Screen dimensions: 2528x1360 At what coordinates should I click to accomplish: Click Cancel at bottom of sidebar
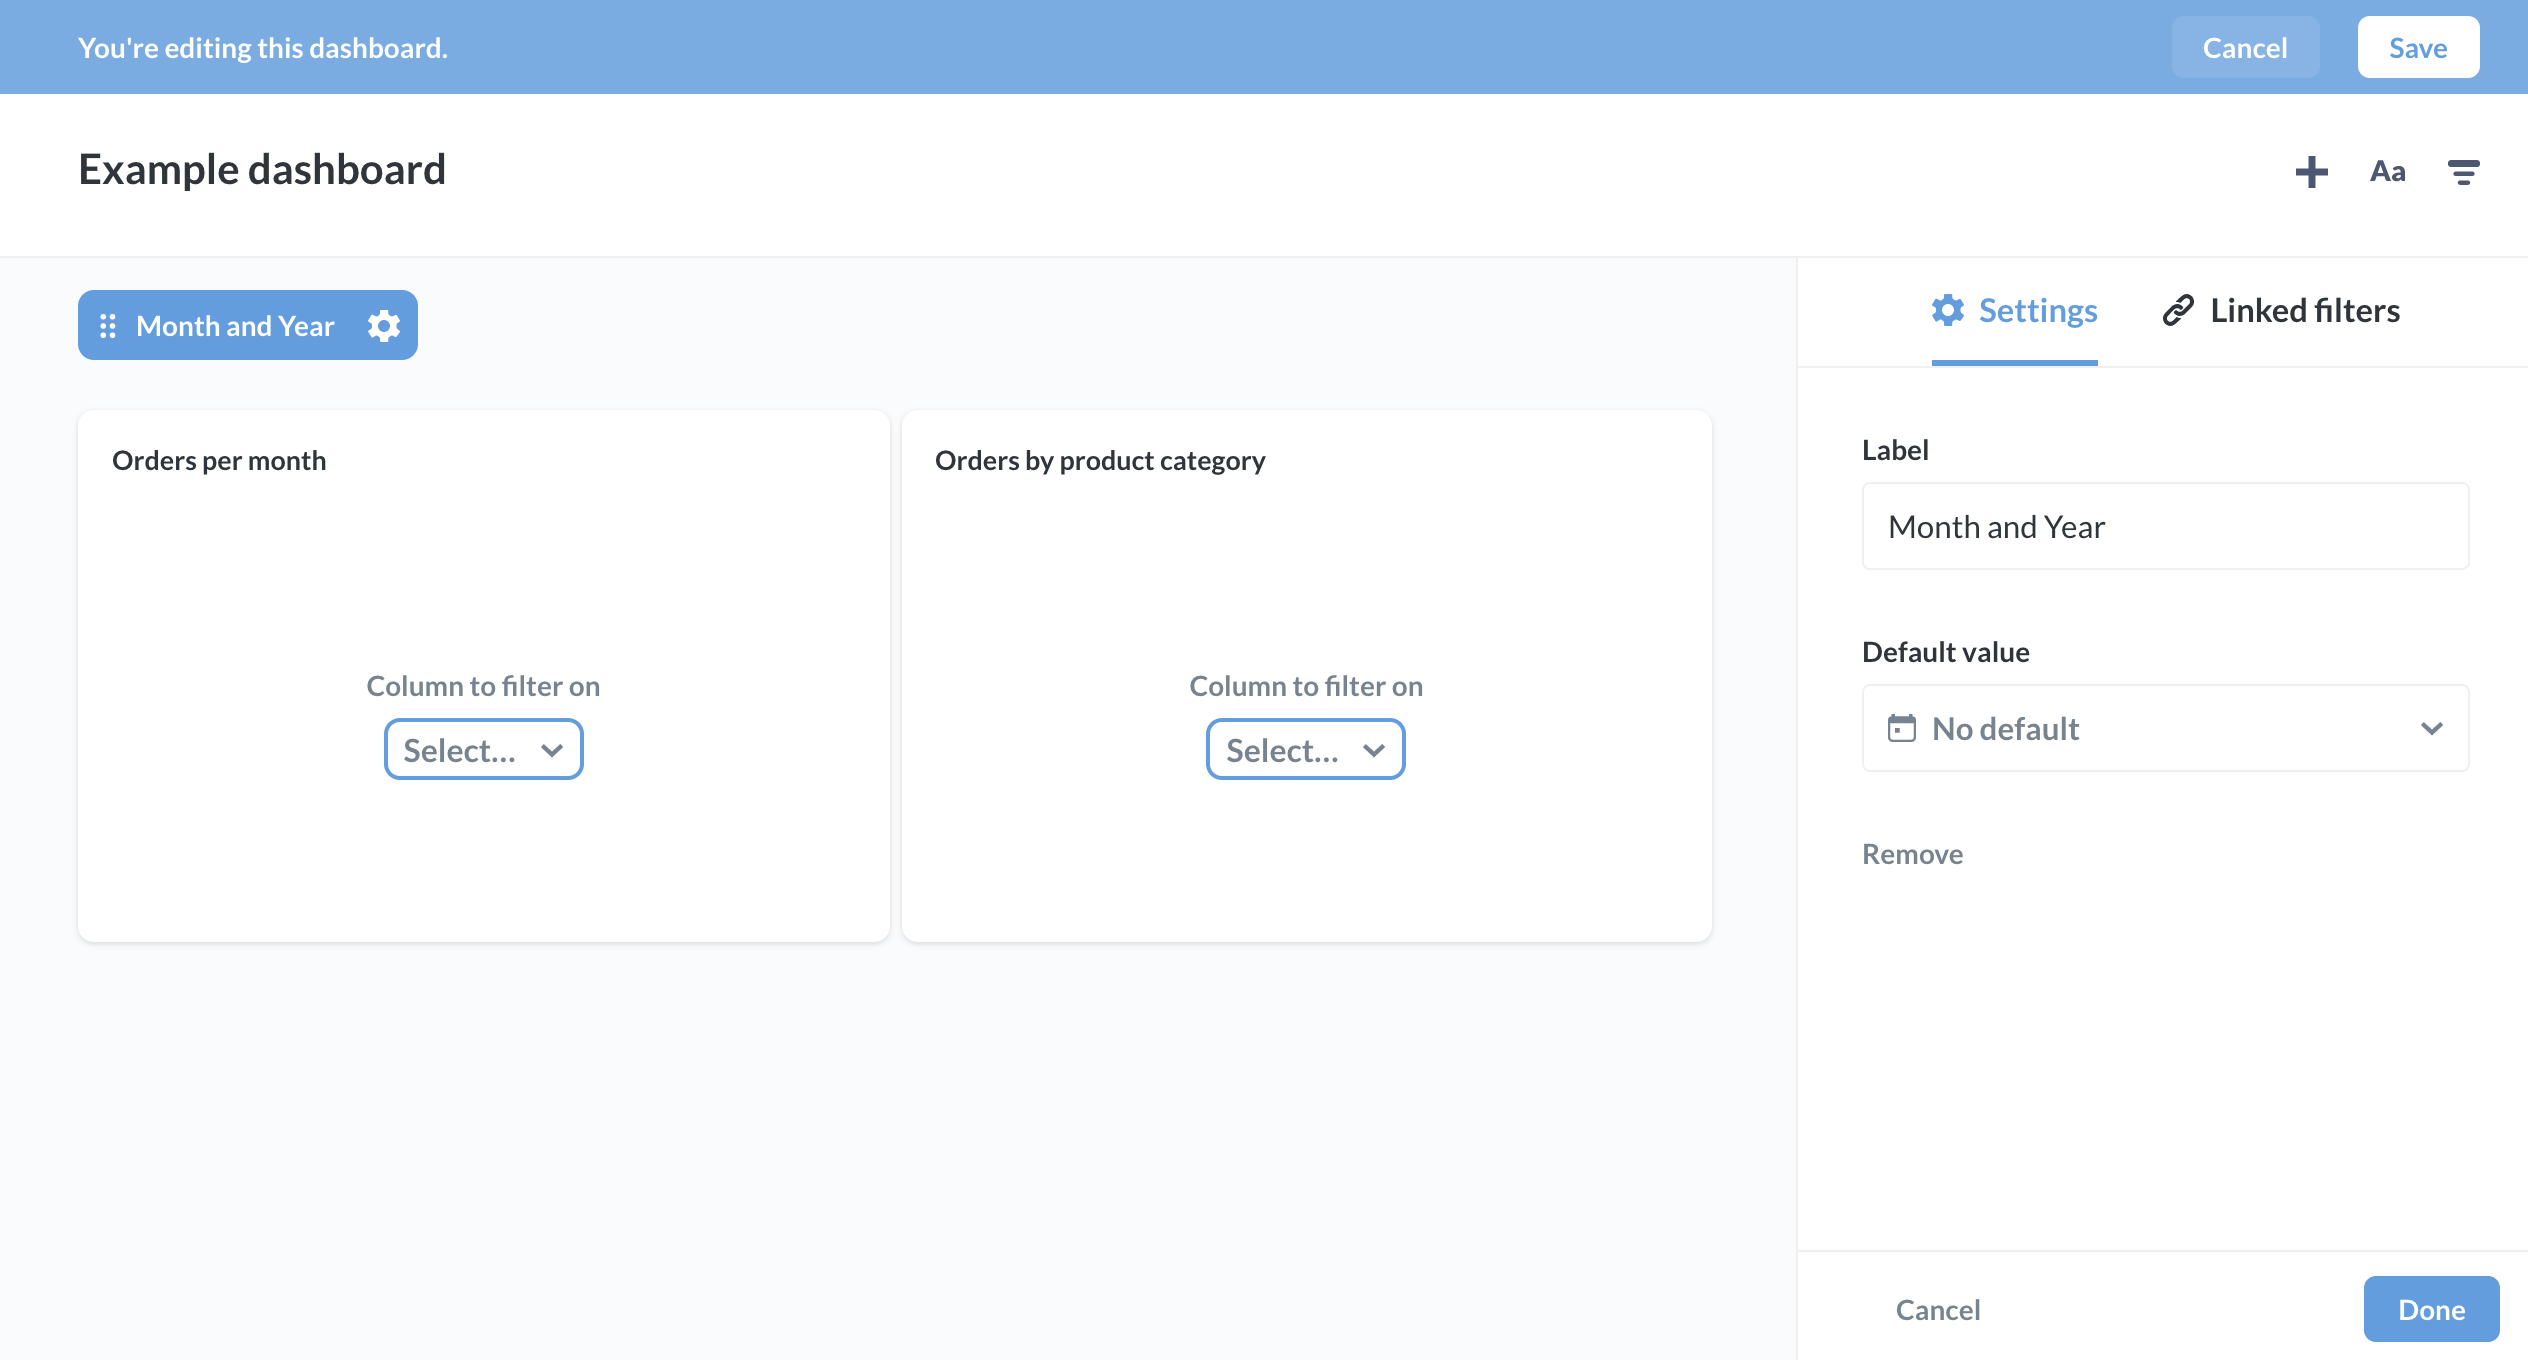coord(1937,1310)
